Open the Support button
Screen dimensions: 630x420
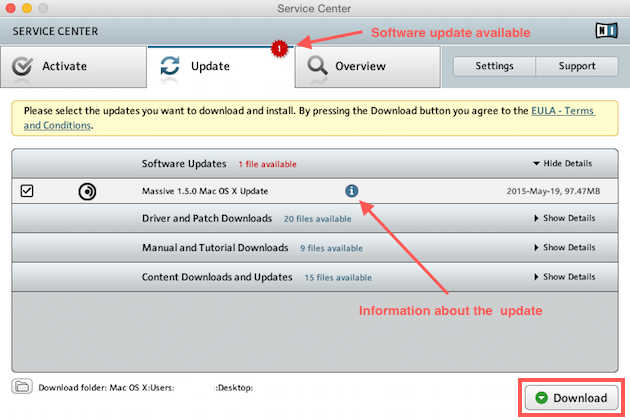click(577, 66)
